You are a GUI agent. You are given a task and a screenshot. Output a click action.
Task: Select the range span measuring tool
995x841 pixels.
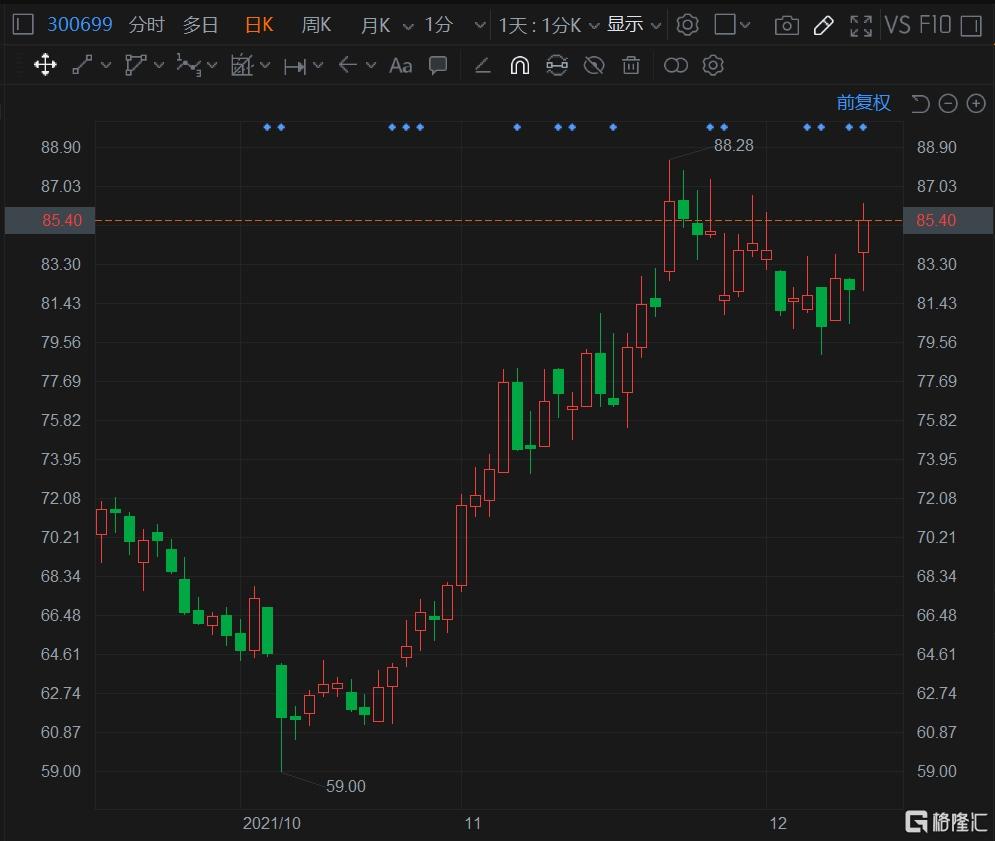coord(295,66)
